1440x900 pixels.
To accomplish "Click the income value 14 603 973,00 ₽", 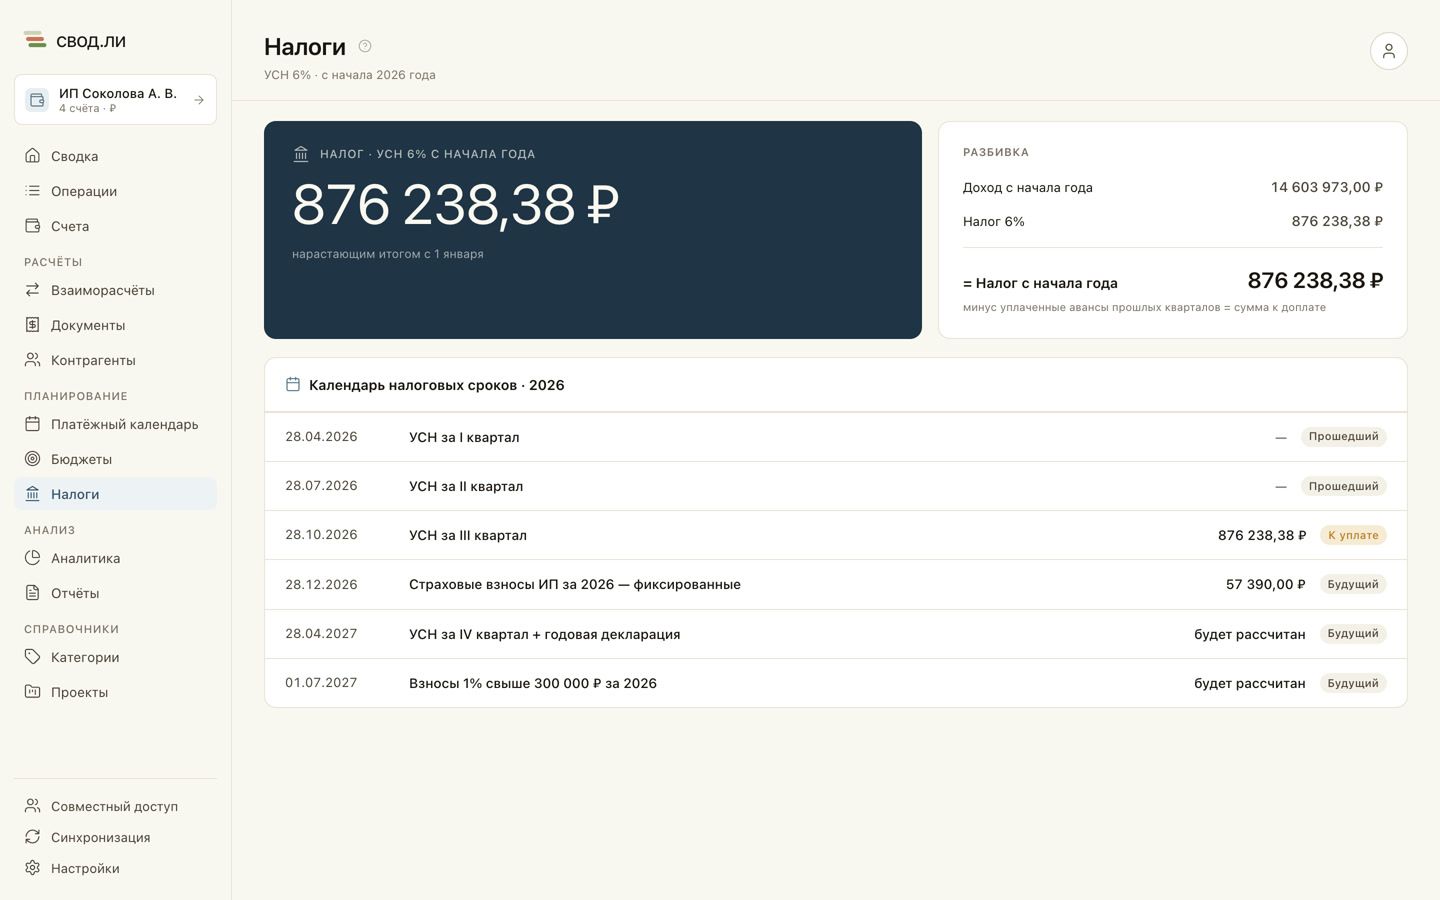I will [x=1327, y=187].
